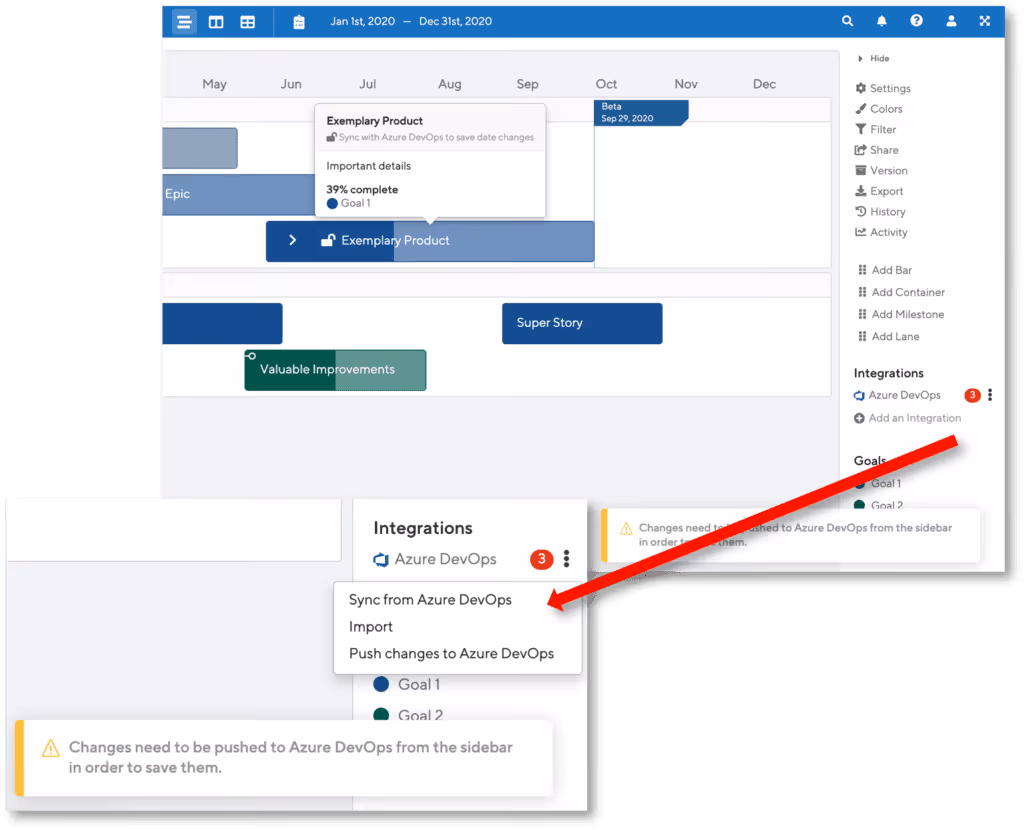Click Exemplary Product bar label
The width and height of the screenshot is (1024, 830).
tap(395, 241)
